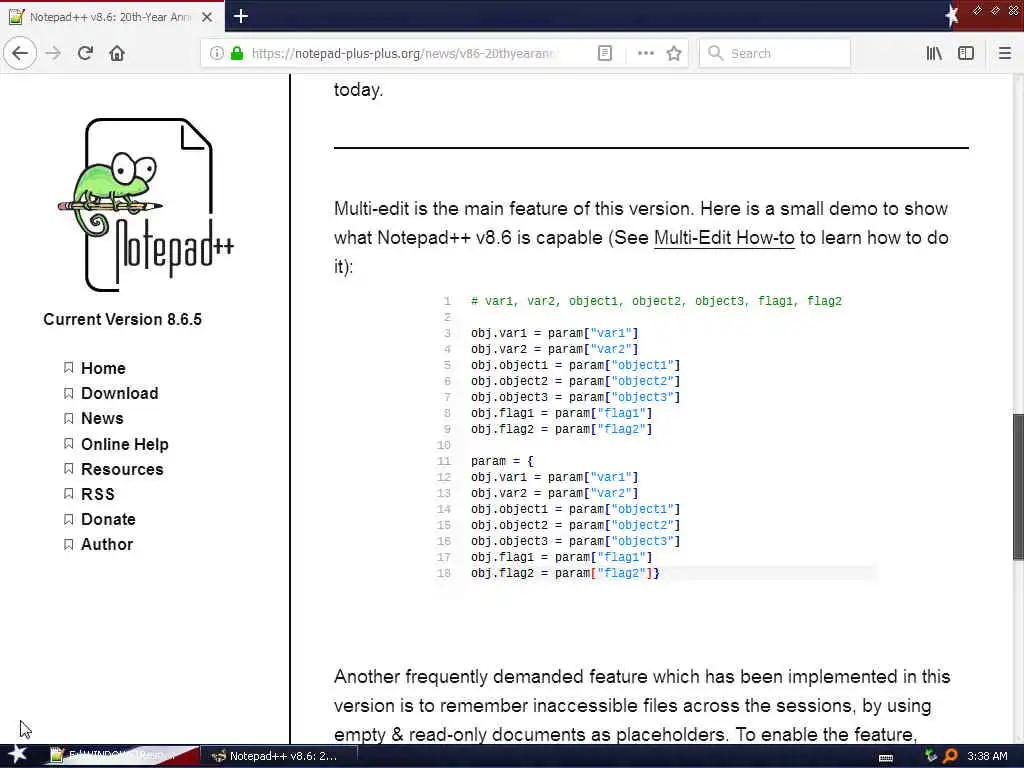The width and height of the screenshot is (1024, 768).
Task: Click the line reading 'today.'
Action: tap(359, 89)
